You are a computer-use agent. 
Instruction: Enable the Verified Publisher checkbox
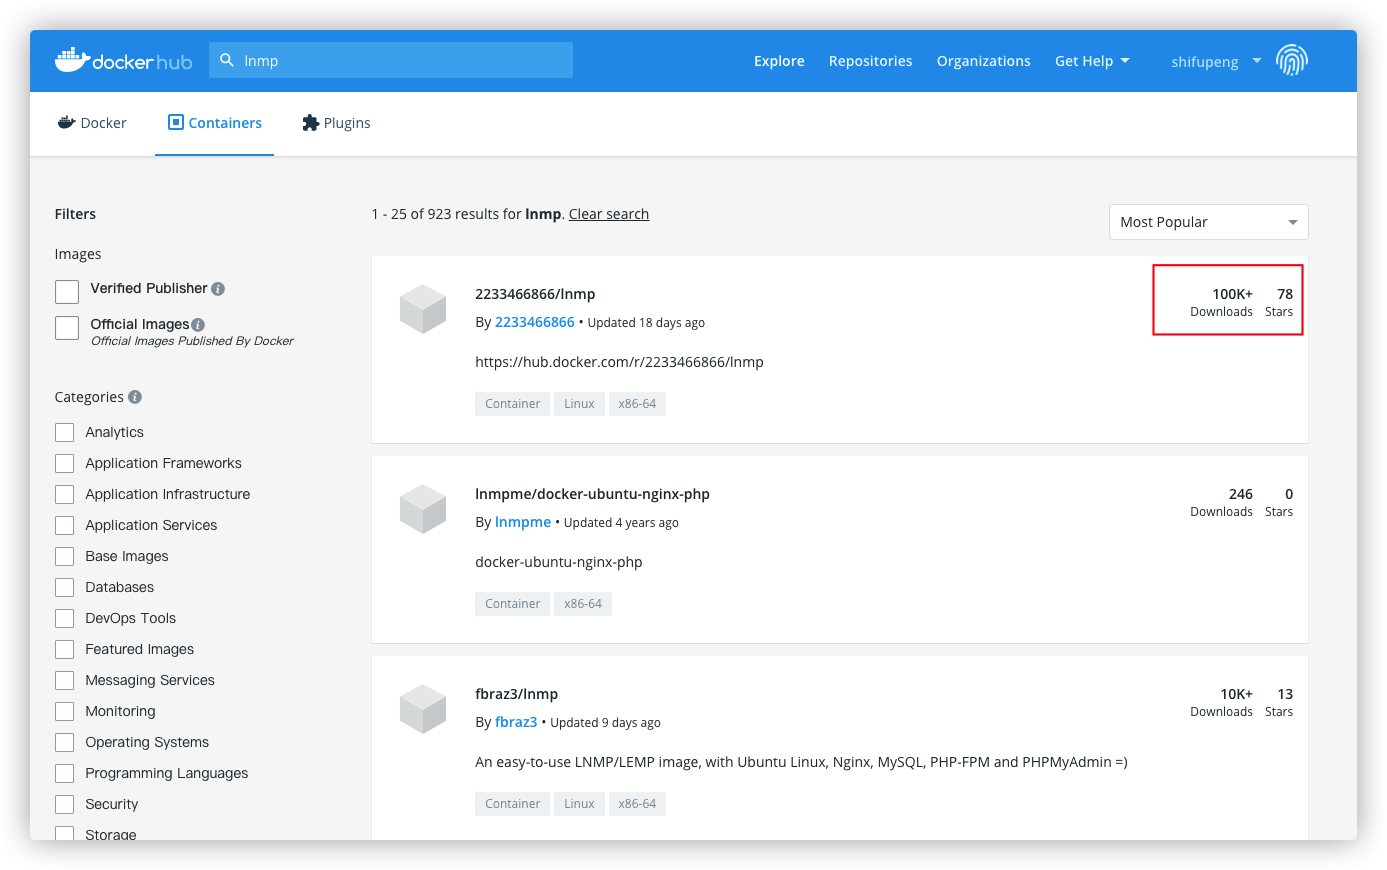(67, 292)
